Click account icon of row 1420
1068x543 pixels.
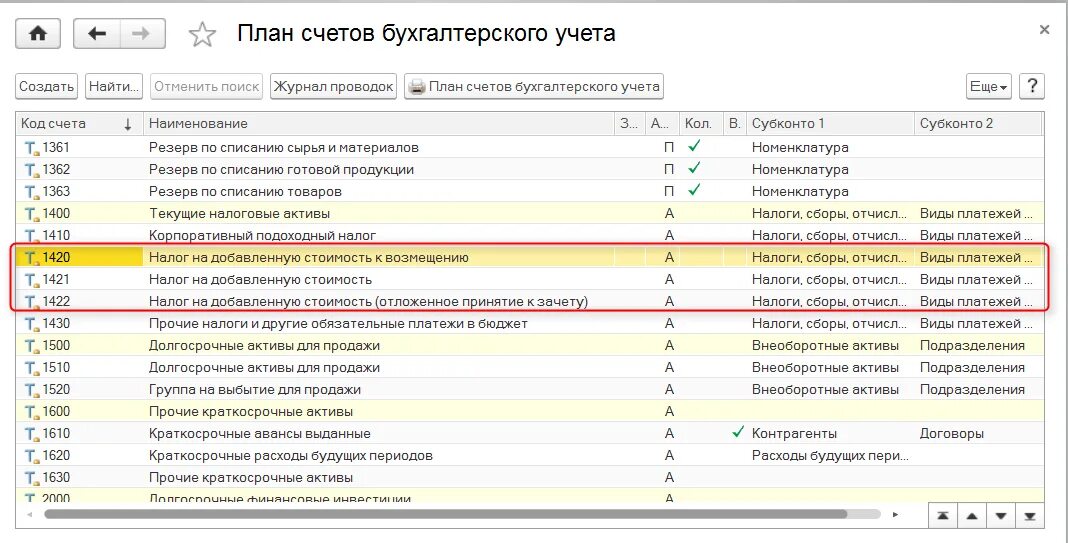point(31,258)
